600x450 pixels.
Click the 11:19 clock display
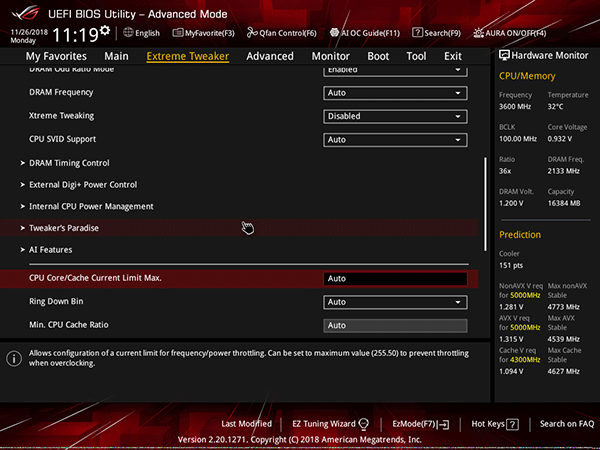pos(75,35)
